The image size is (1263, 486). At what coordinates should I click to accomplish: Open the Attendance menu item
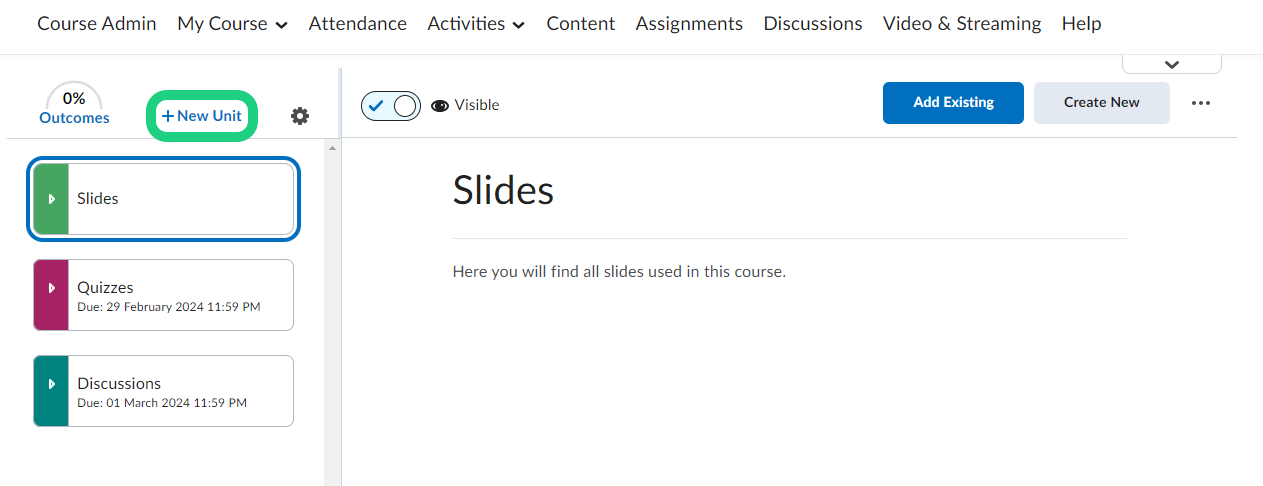click(357, 23)
